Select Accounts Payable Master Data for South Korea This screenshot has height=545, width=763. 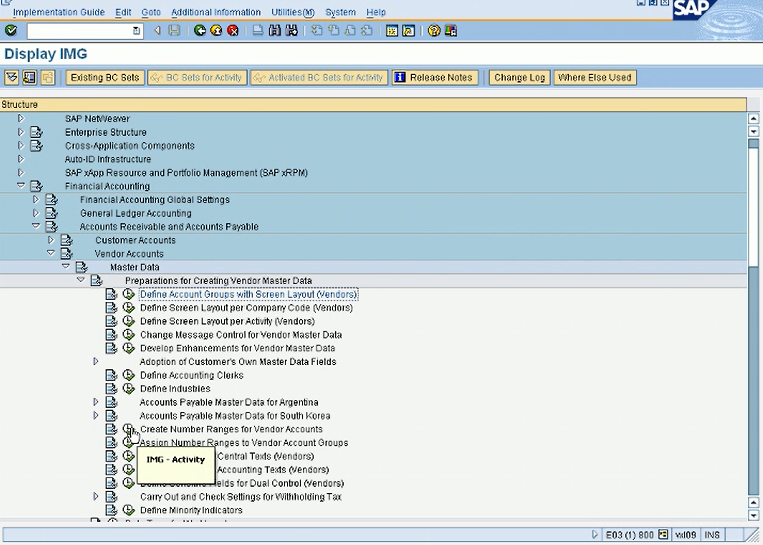point(235,416)
